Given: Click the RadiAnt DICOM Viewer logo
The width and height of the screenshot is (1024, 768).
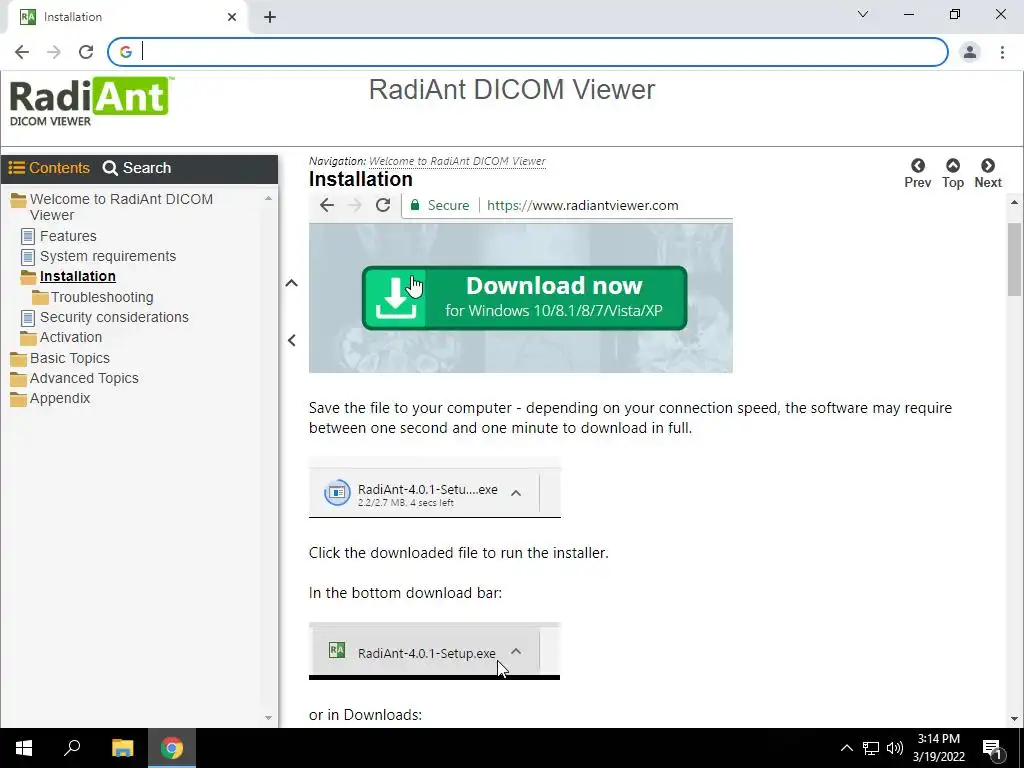Looking at the screenshot, I should pyautogui.click(x=90, y=102).
